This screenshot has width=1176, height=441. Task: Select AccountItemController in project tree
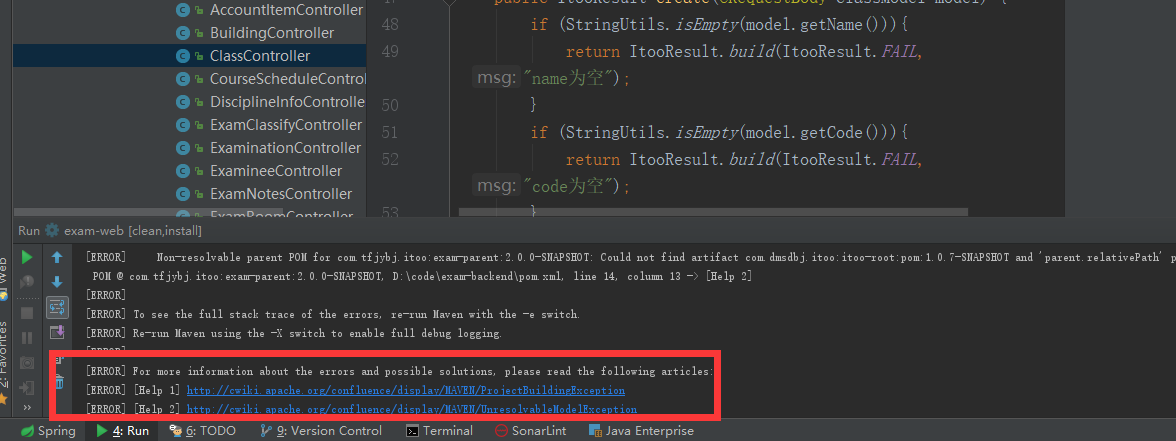point(286,10)
